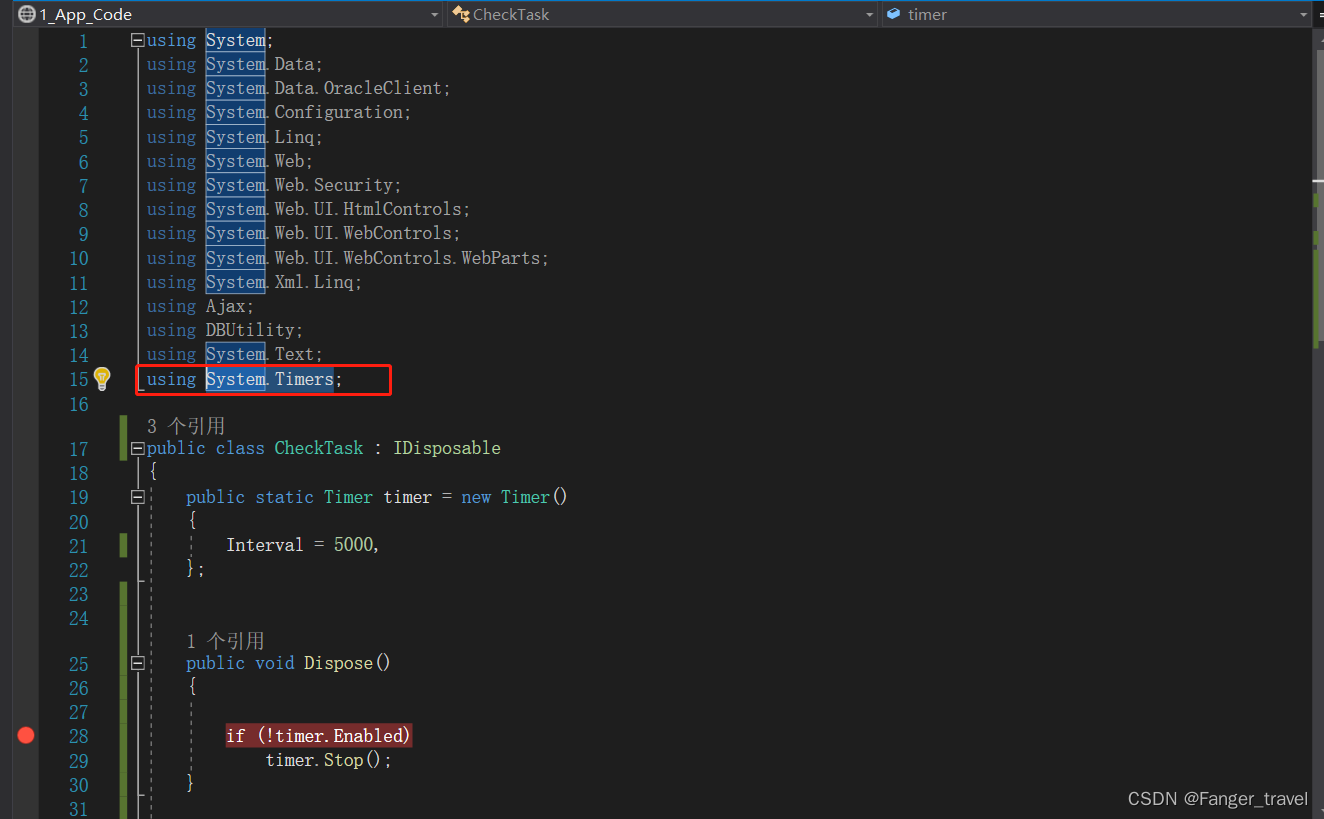This screenshot has width=1324, height=819.
Task: Collapse the CheckTask class body at line 17
Action: [x=137, y=448]
